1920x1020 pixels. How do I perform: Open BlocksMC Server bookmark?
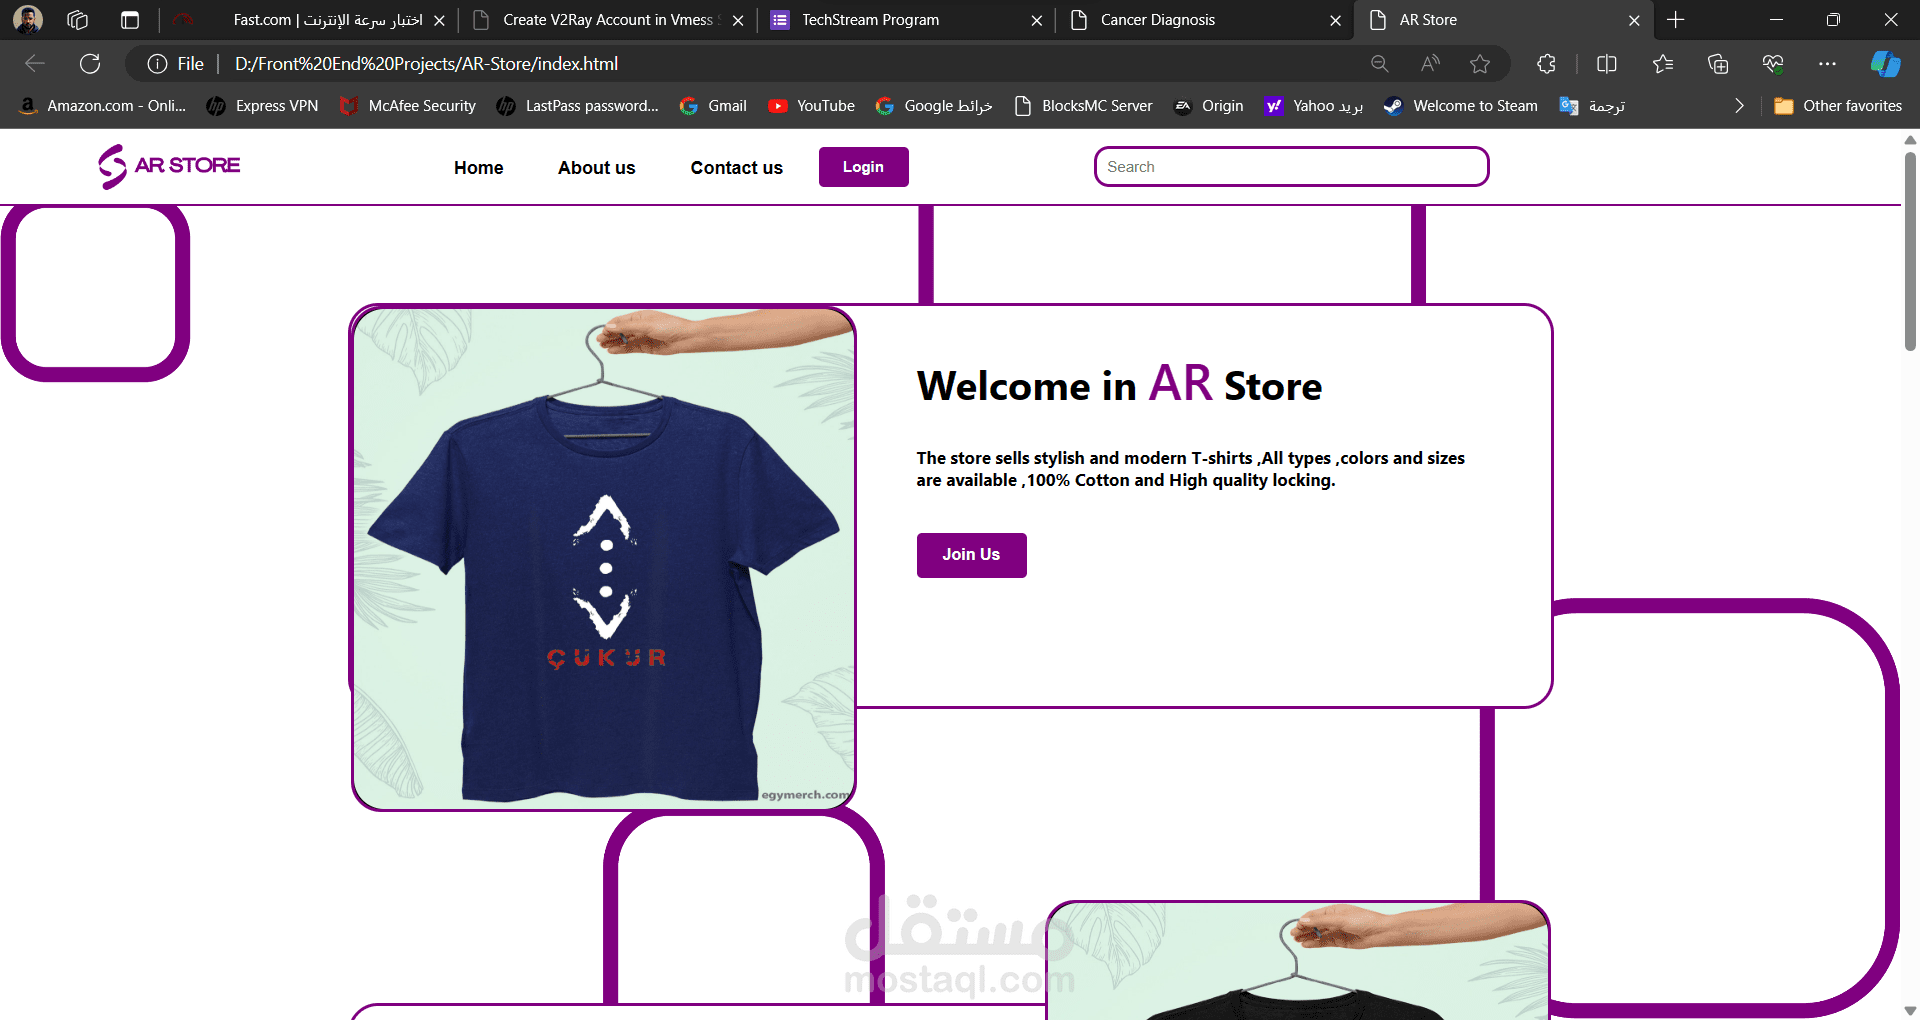click(x=1083, y=106)
